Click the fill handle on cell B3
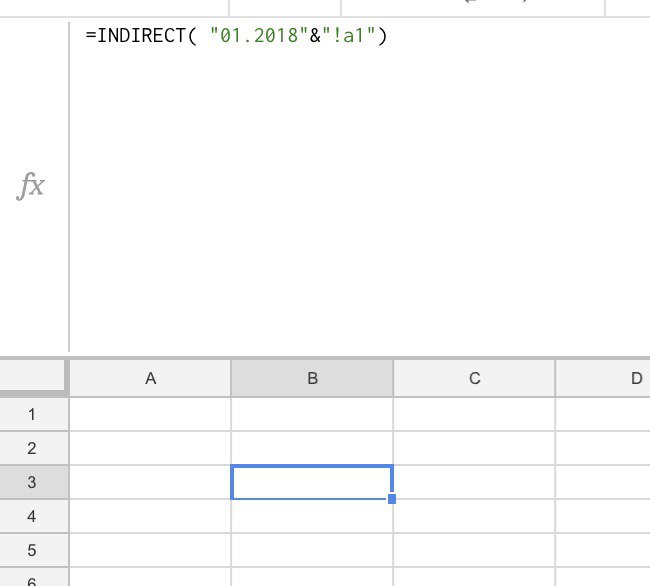 392,498
